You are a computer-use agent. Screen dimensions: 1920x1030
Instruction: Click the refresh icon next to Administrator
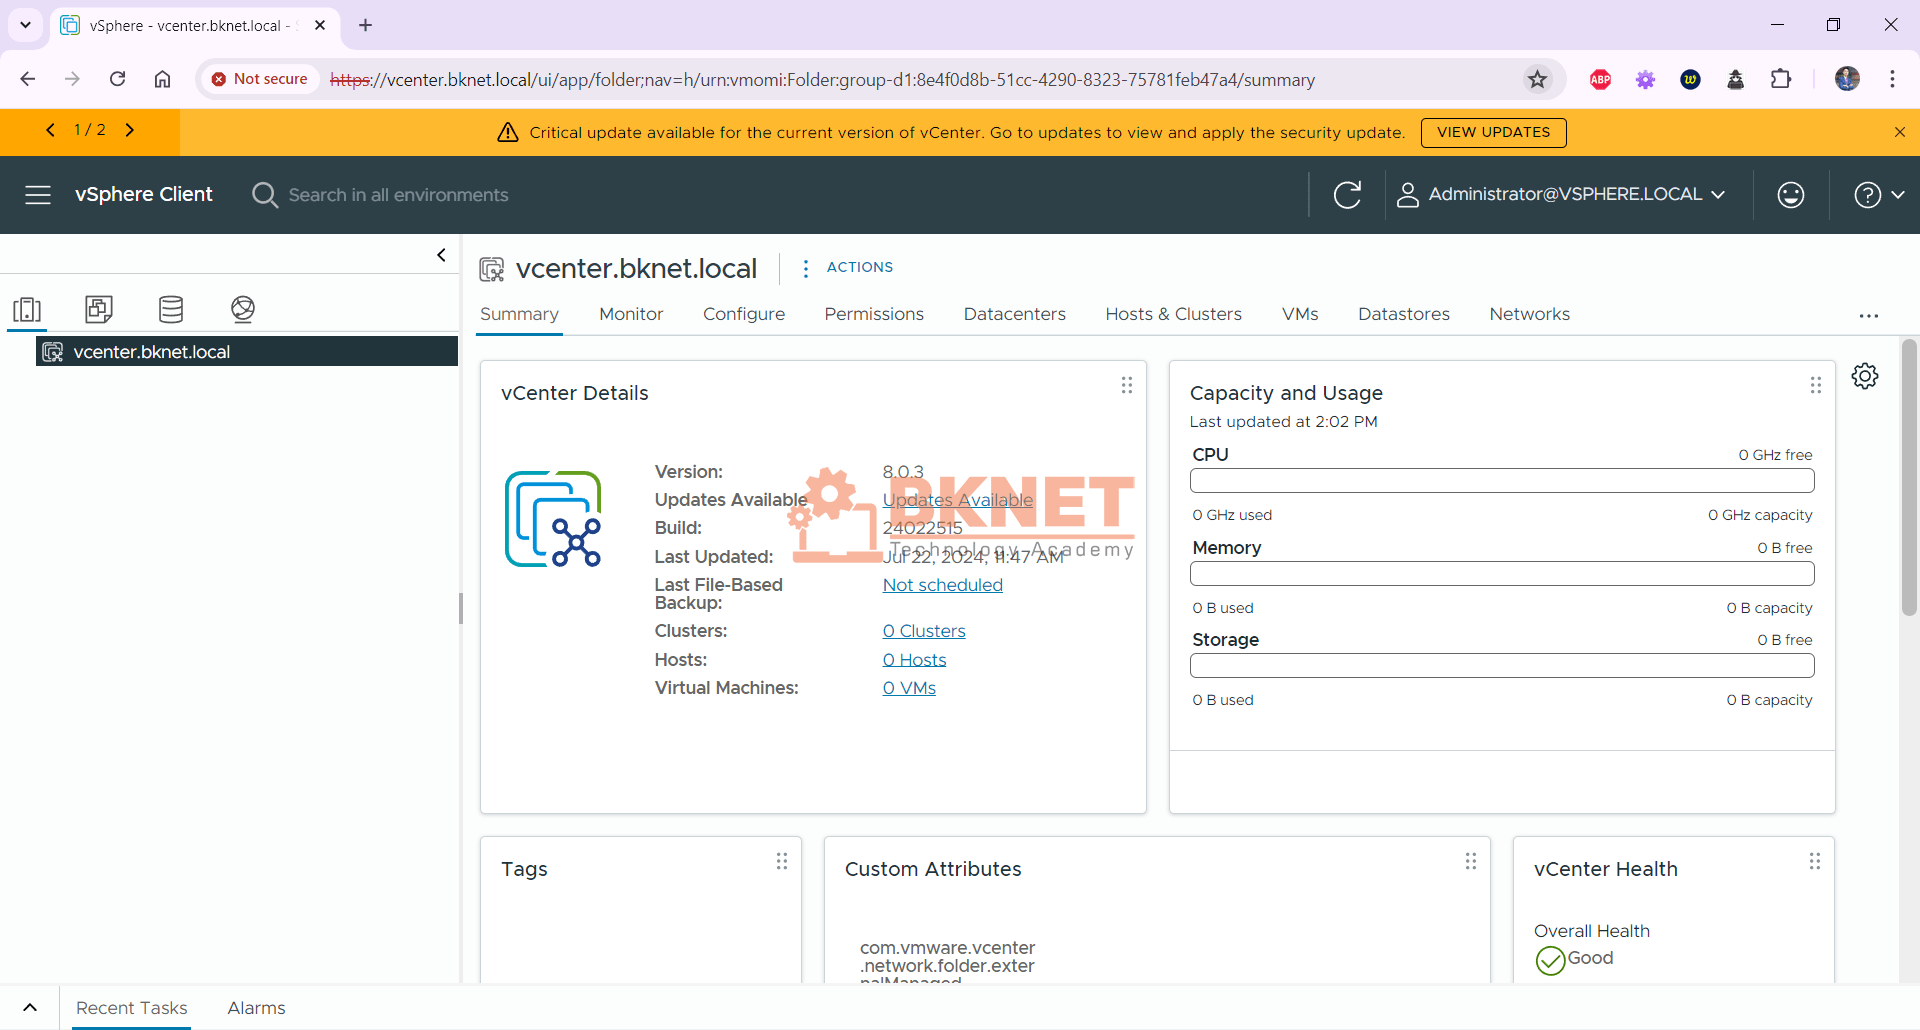pos(1348,194)
